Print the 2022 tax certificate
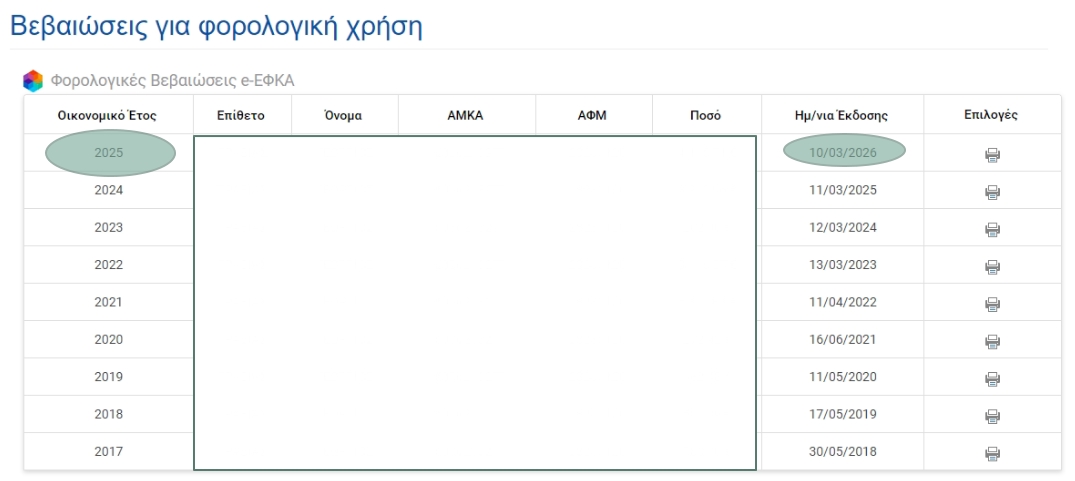Screen dimensions: 1075x481 (992, 267)
